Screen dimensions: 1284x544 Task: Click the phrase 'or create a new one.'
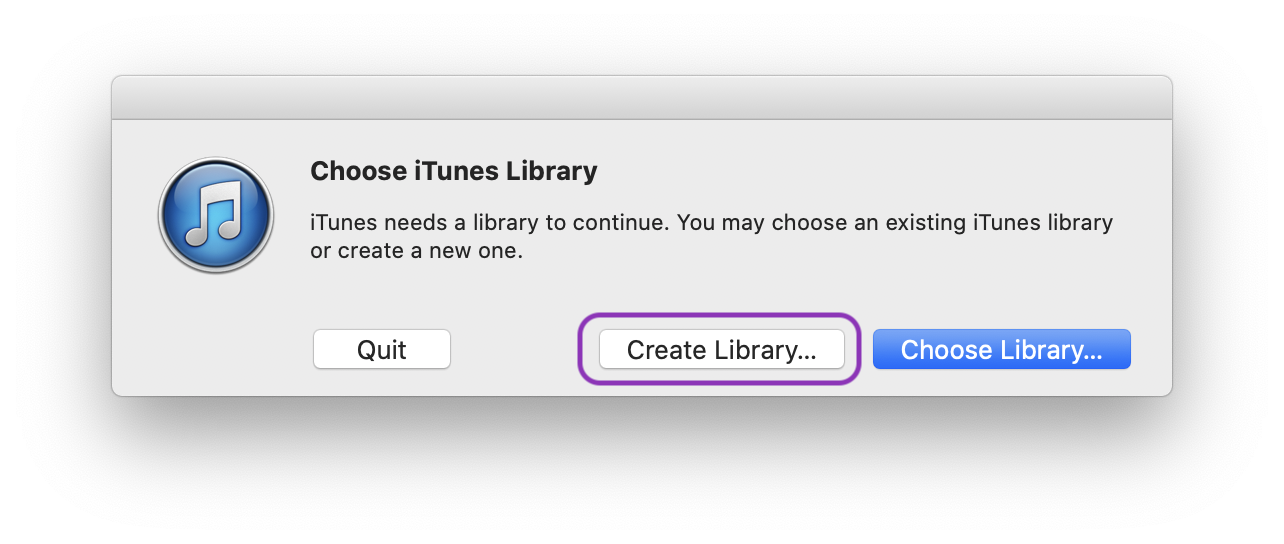pos(416,251)
